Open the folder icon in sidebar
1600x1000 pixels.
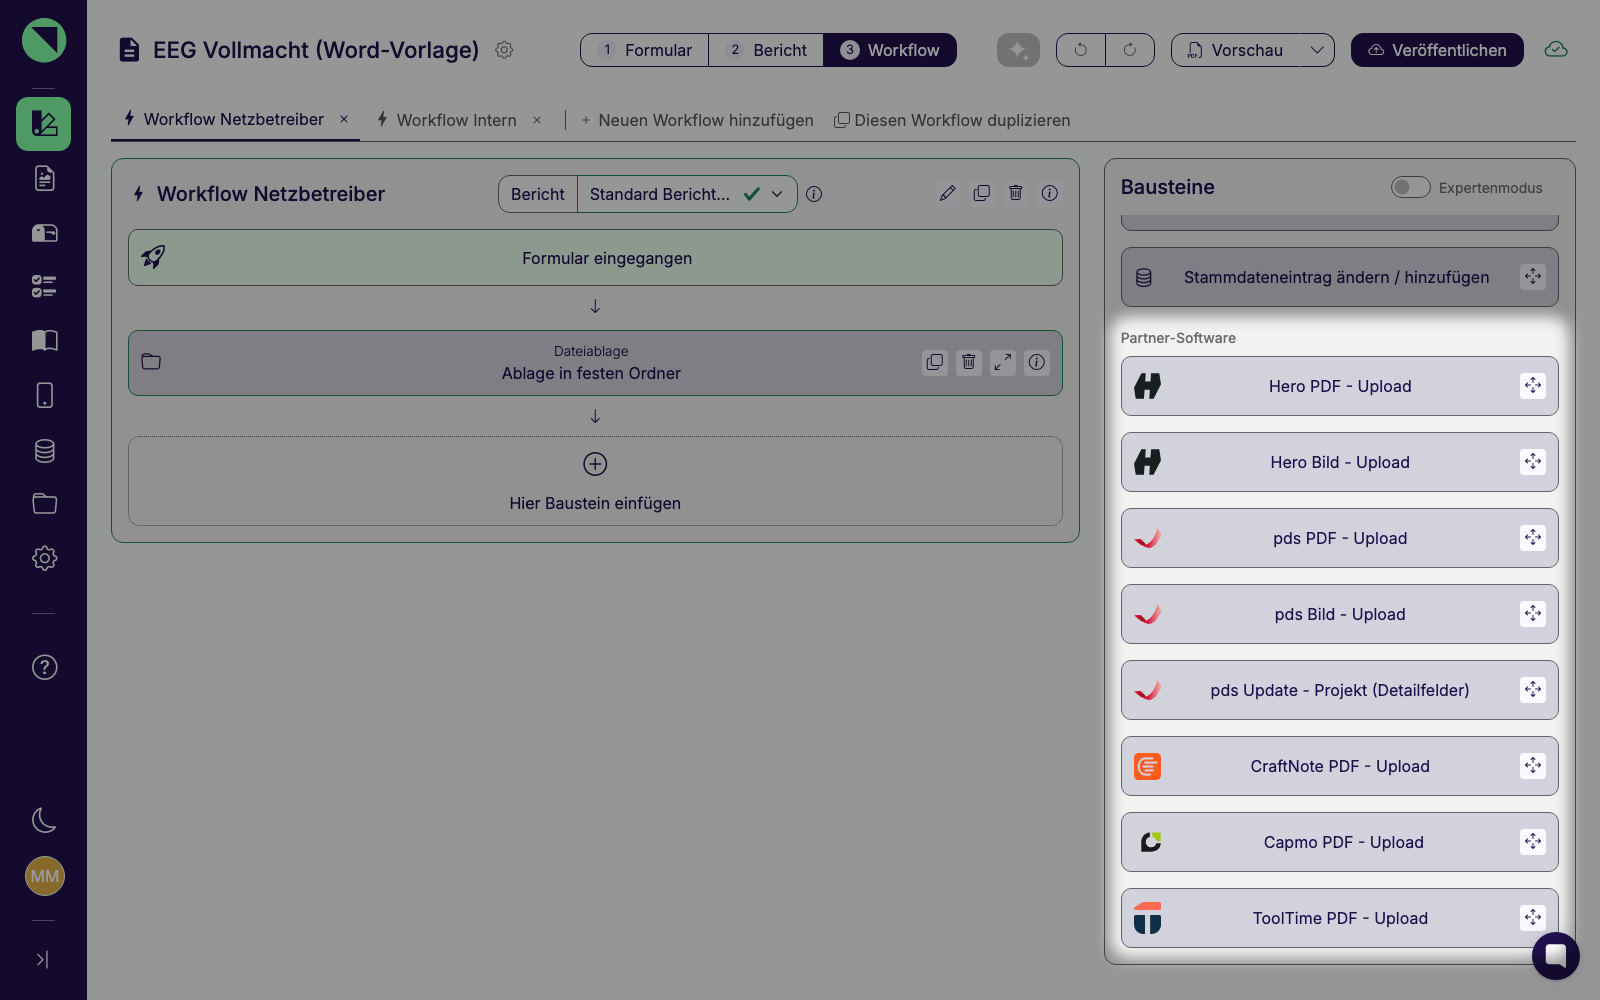tap(44, 503)
